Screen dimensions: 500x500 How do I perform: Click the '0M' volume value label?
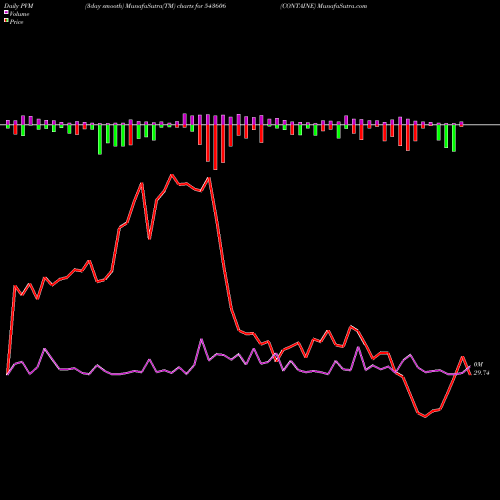pos(478,365)
